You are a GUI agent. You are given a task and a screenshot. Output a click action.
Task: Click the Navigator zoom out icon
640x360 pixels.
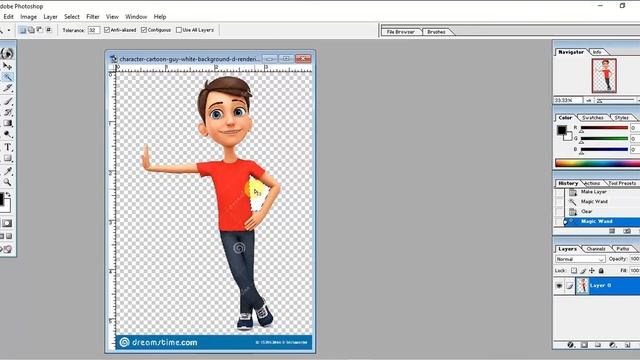pyautogui.click(x=589, y=100)
